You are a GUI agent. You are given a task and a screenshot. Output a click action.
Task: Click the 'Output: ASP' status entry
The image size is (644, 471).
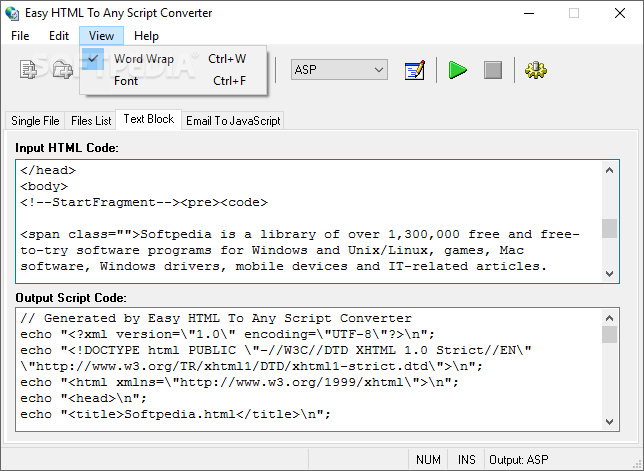pos(518,460)
